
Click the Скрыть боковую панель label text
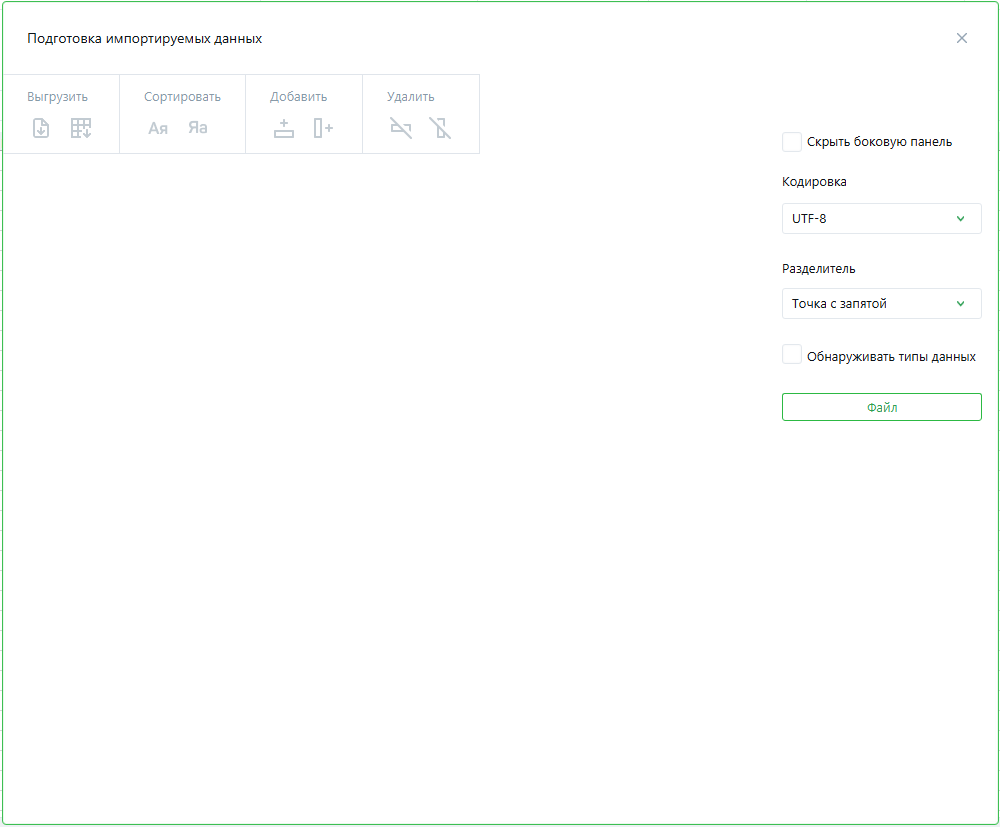(879, 142)
